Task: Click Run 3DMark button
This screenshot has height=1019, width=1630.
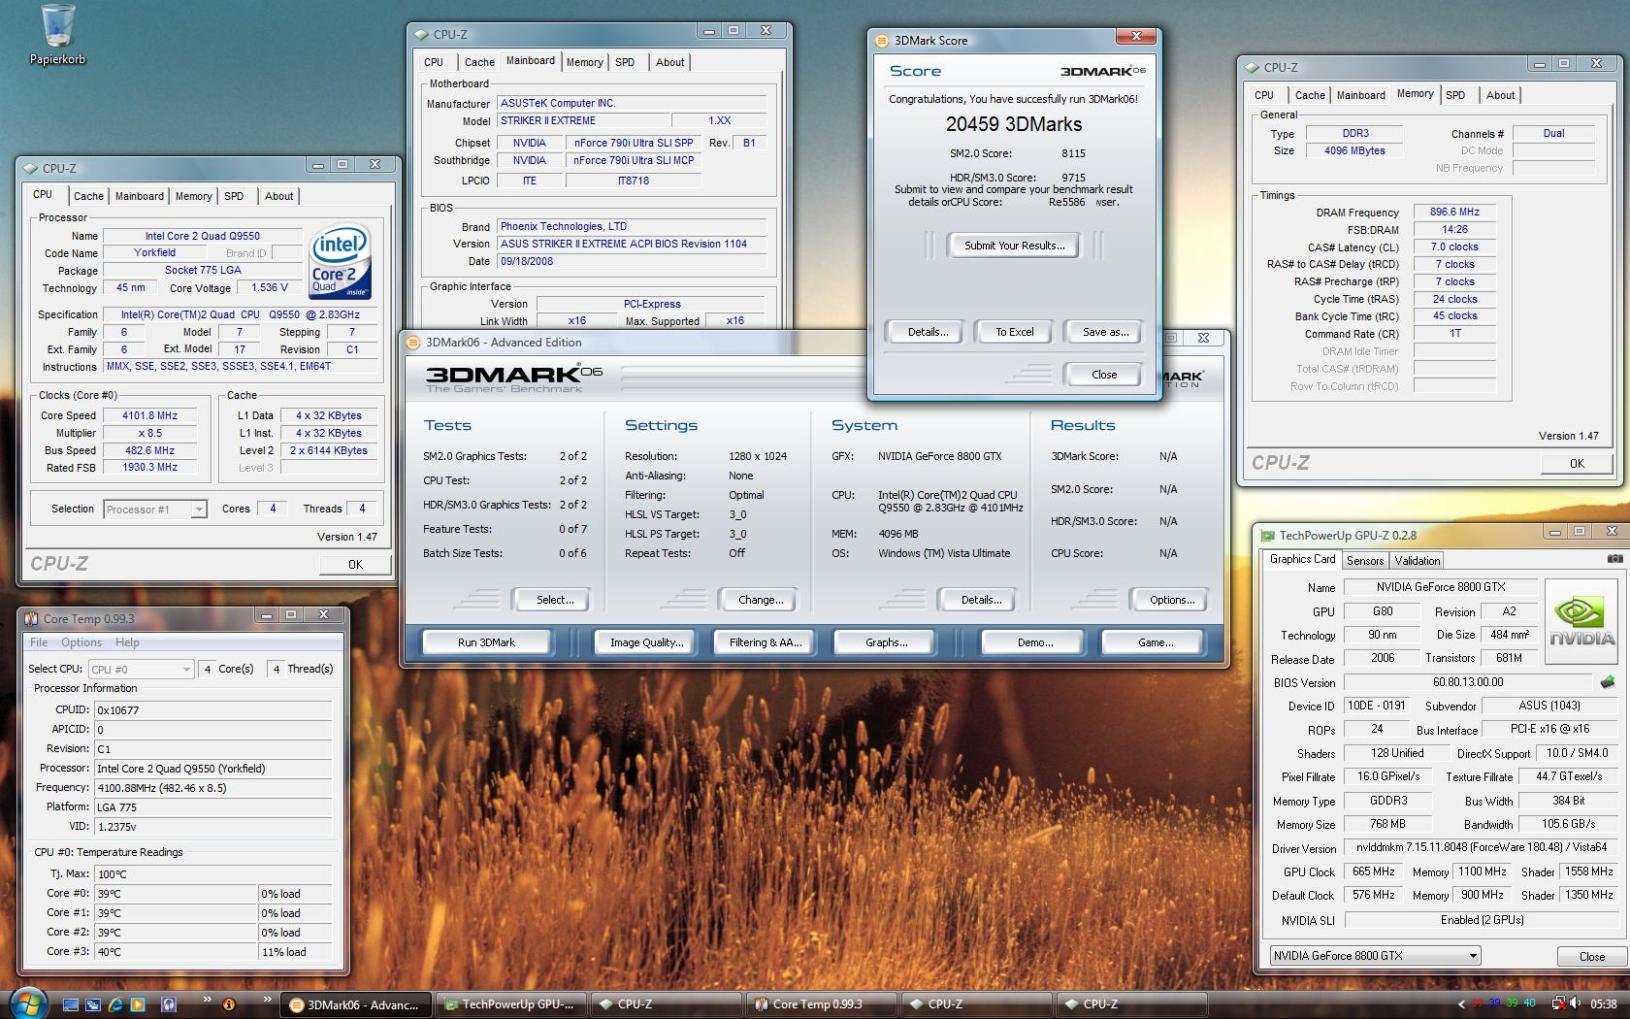Action: 486,642
